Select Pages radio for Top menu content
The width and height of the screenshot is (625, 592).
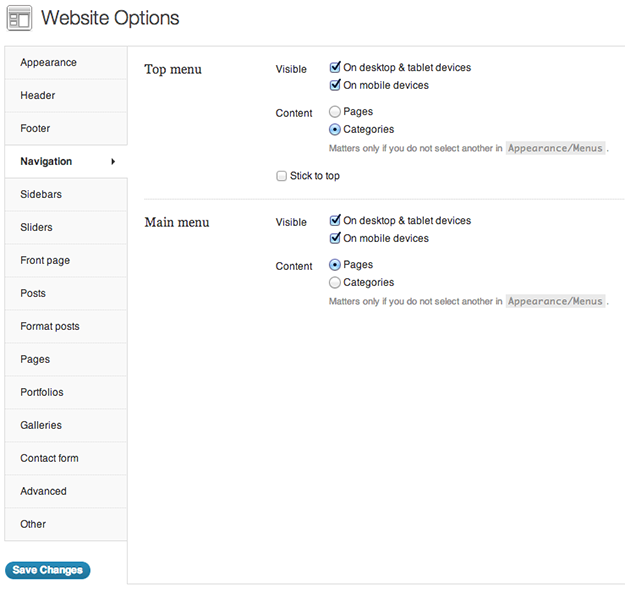(335, 112)
